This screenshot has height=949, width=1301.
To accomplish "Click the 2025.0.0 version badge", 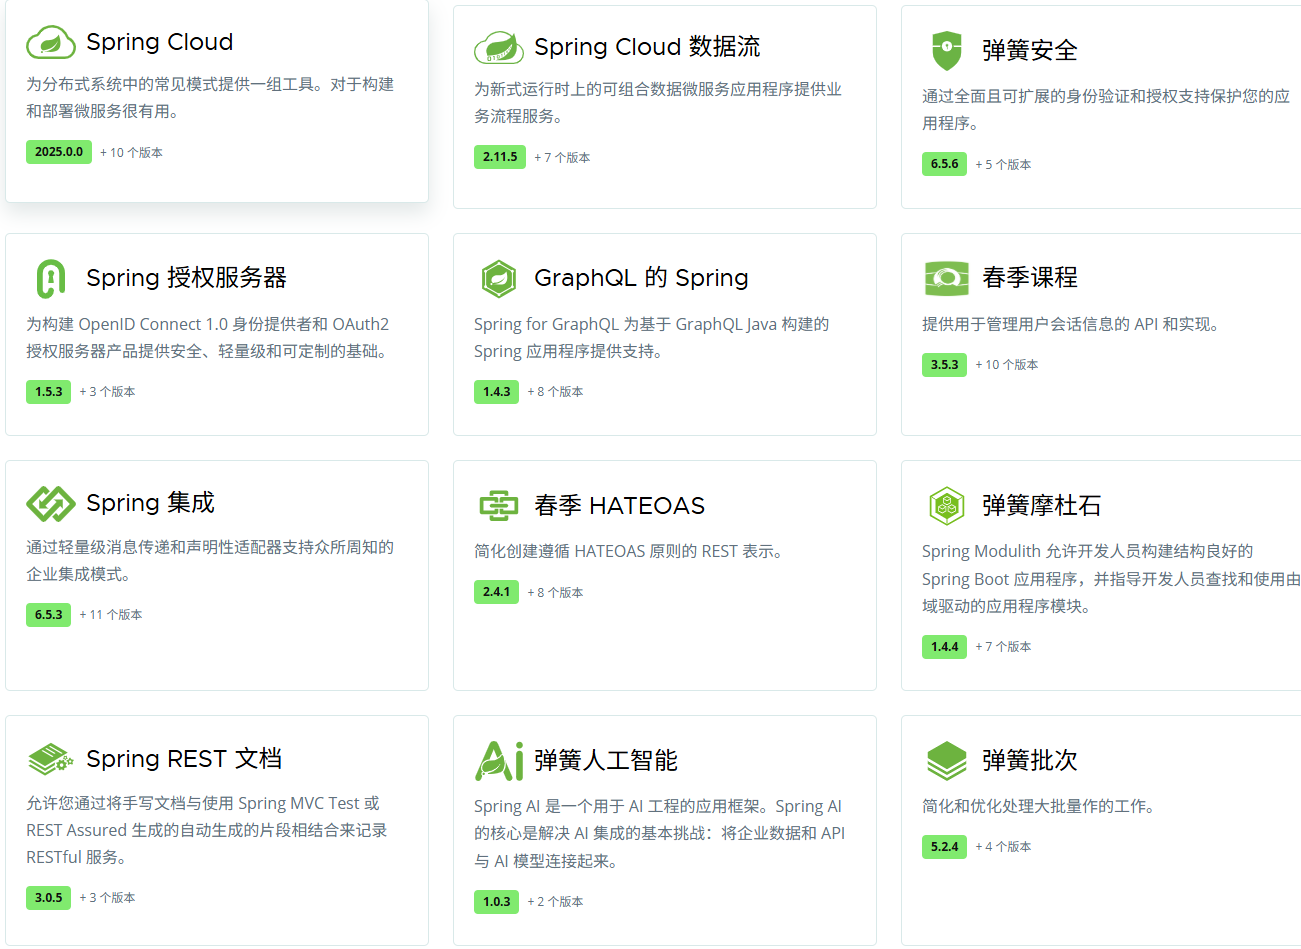I will point(59,152).
